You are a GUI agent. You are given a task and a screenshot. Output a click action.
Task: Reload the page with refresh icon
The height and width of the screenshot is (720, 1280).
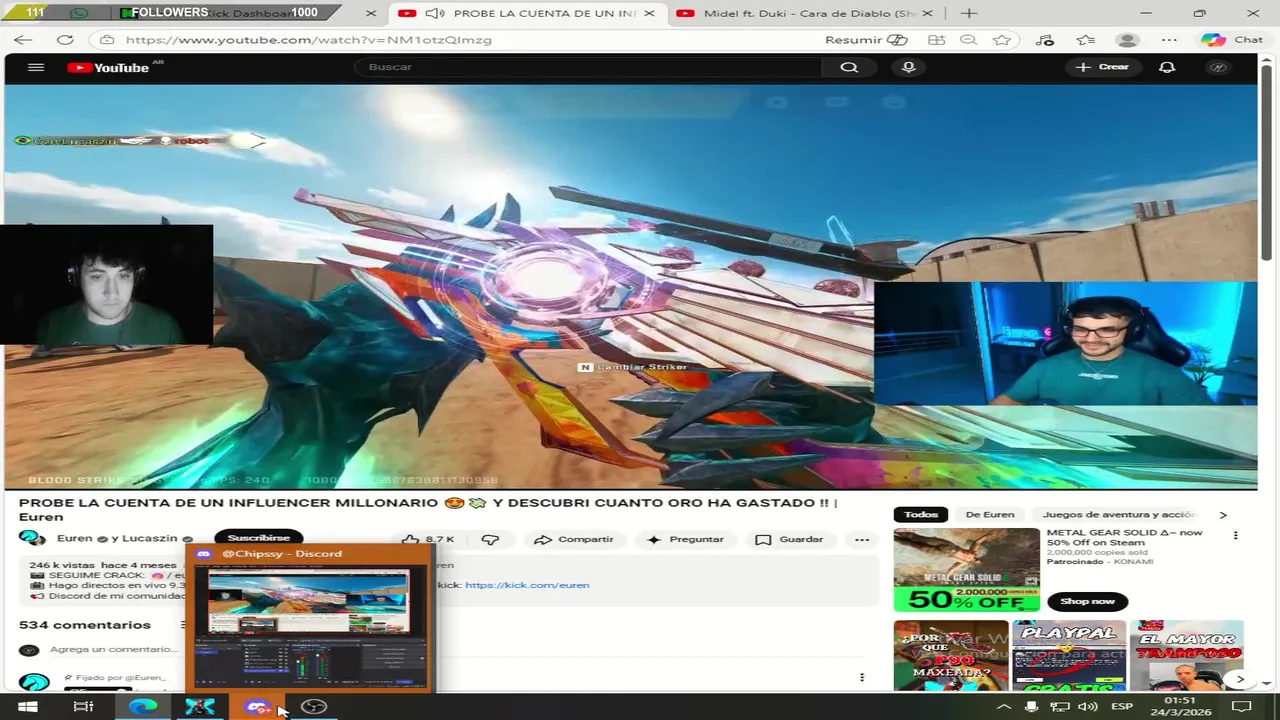[x=65, y=40]
